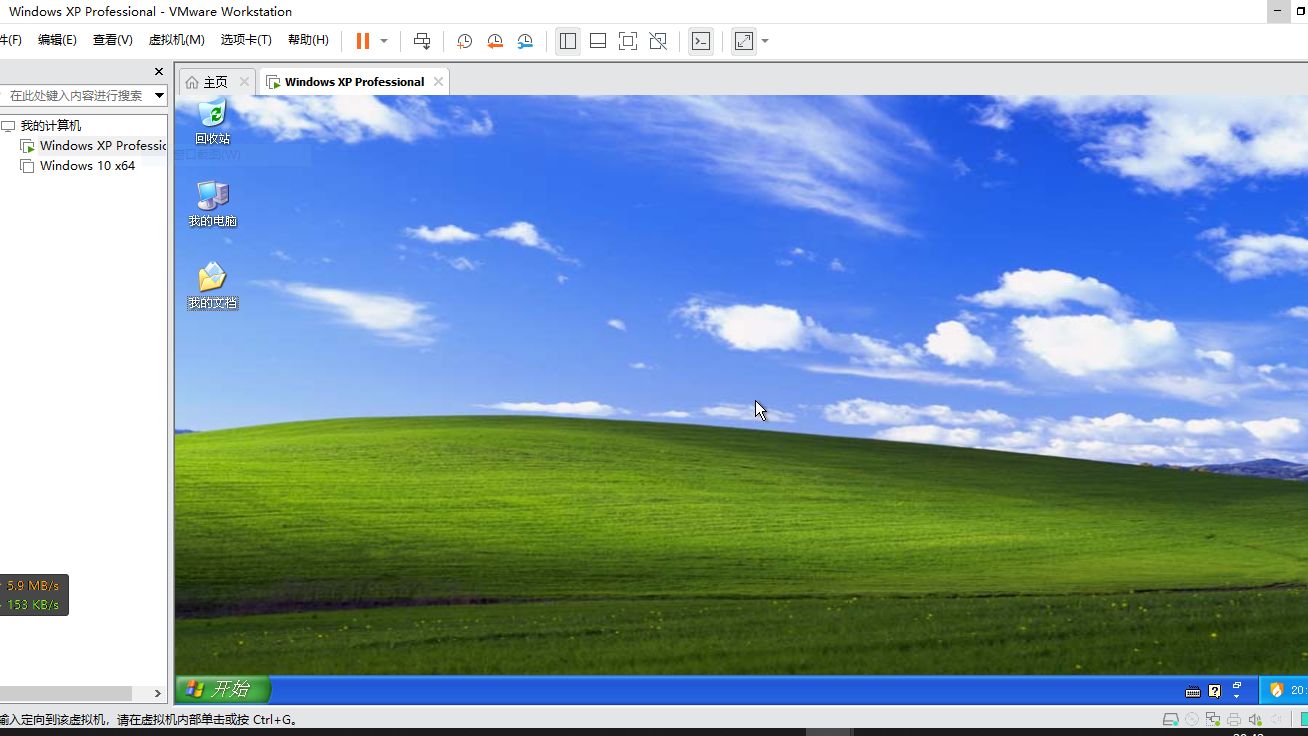Open the 编辑(E) menu

57,40
